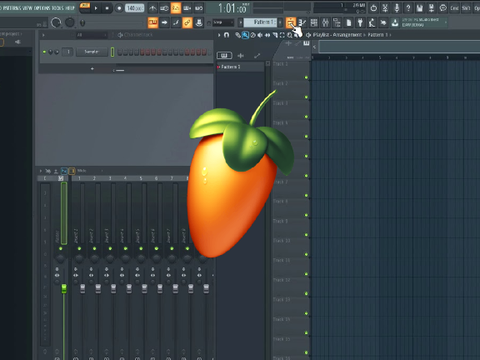This screenshot has height=360, width=480.
Task: Open the Playlist menu arrow
Action: pos(219,35)
